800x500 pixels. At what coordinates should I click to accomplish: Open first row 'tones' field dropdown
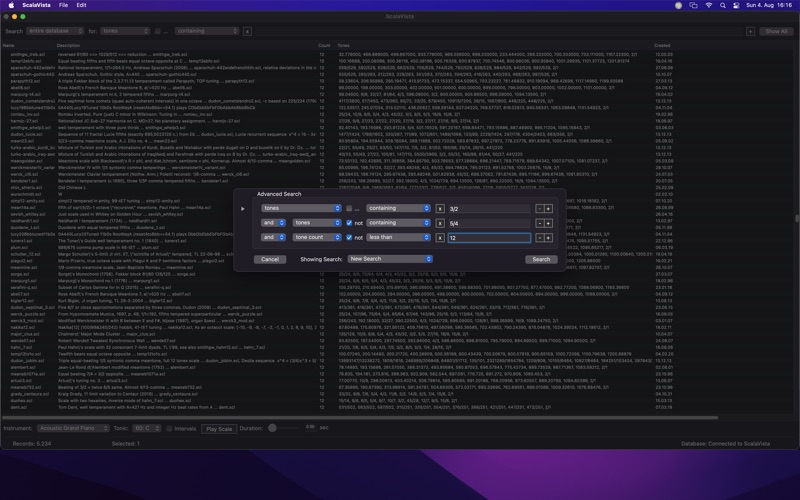301,208
